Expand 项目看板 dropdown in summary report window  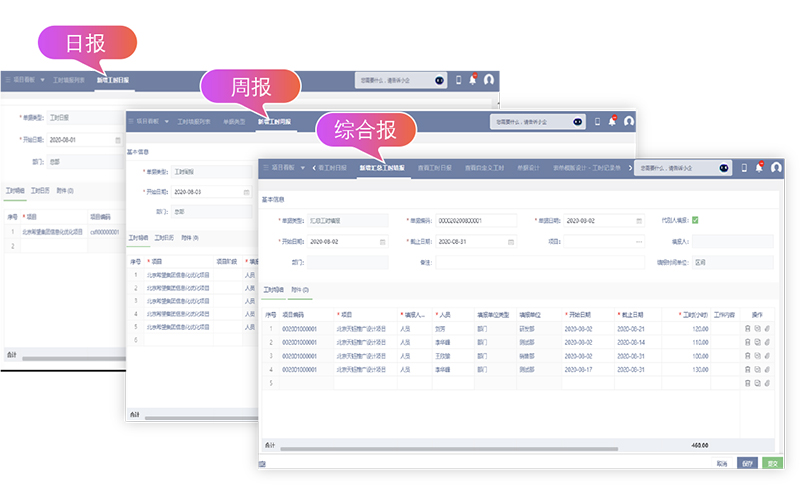[303, 168]
